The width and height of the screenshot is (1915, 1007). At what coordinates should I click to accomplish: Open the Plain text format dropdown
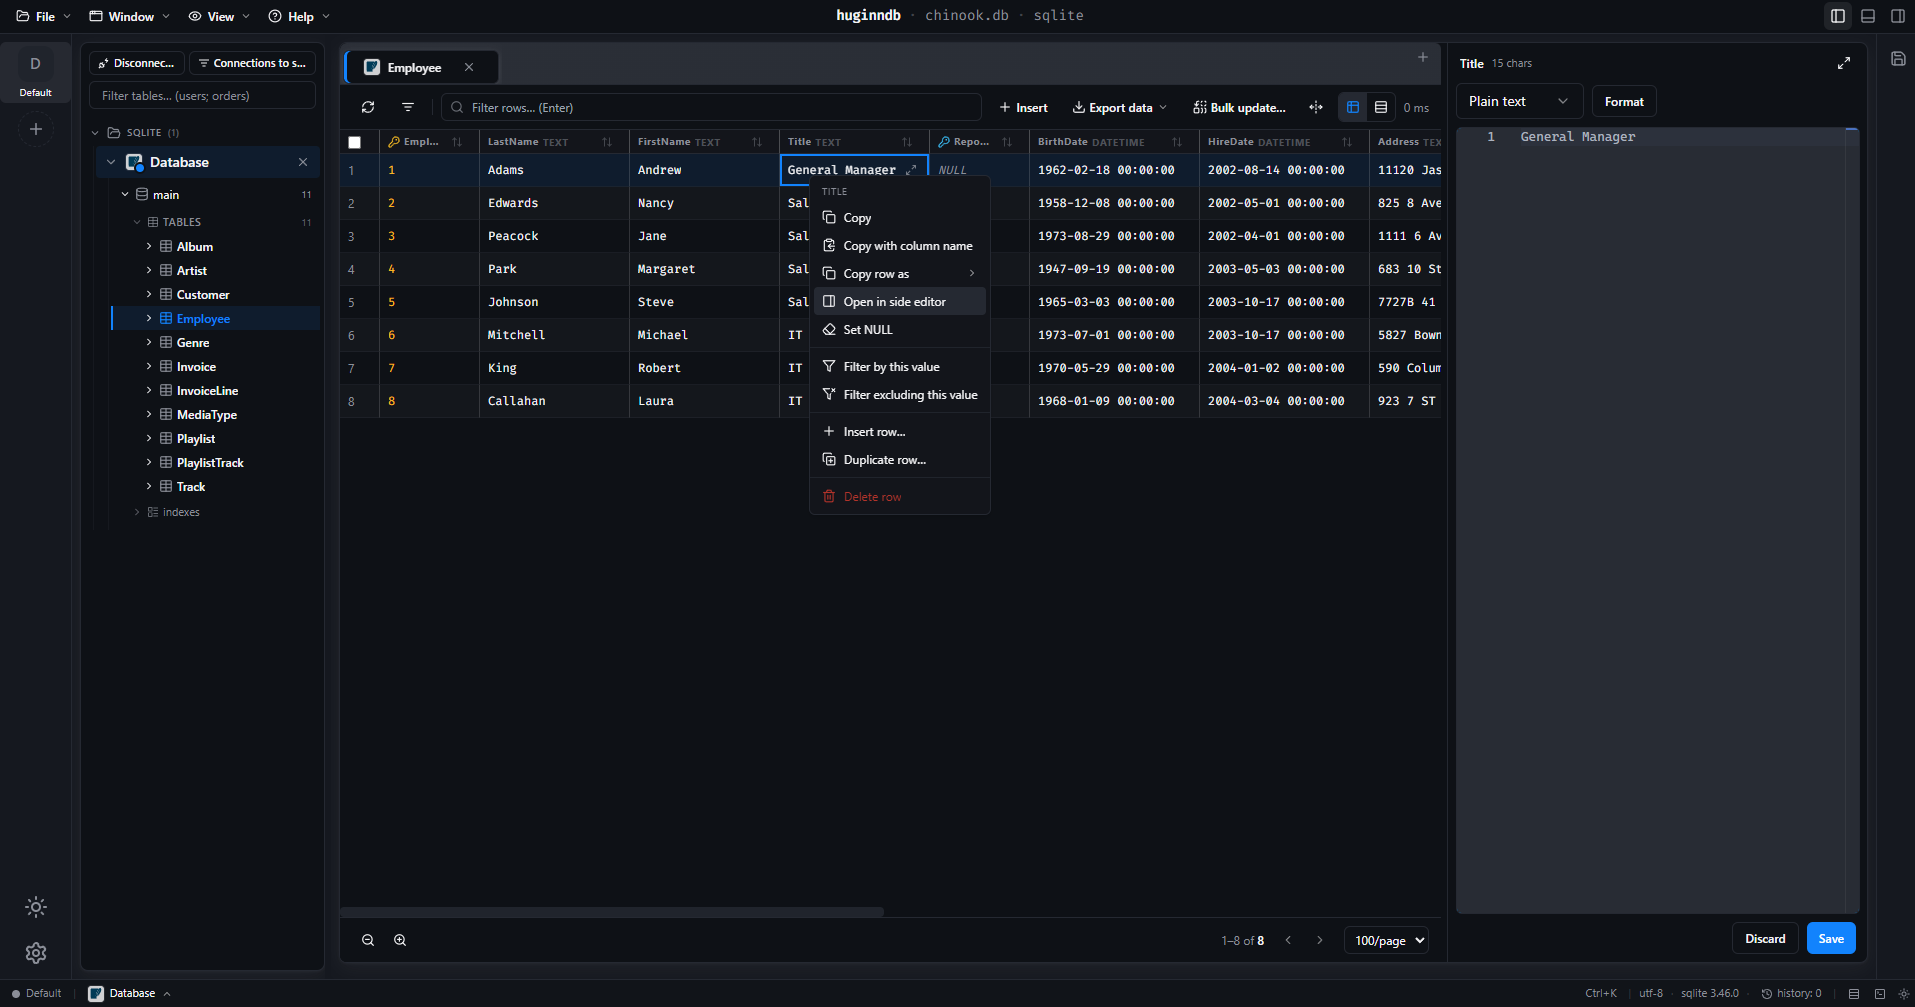[x=1518, y=101]
